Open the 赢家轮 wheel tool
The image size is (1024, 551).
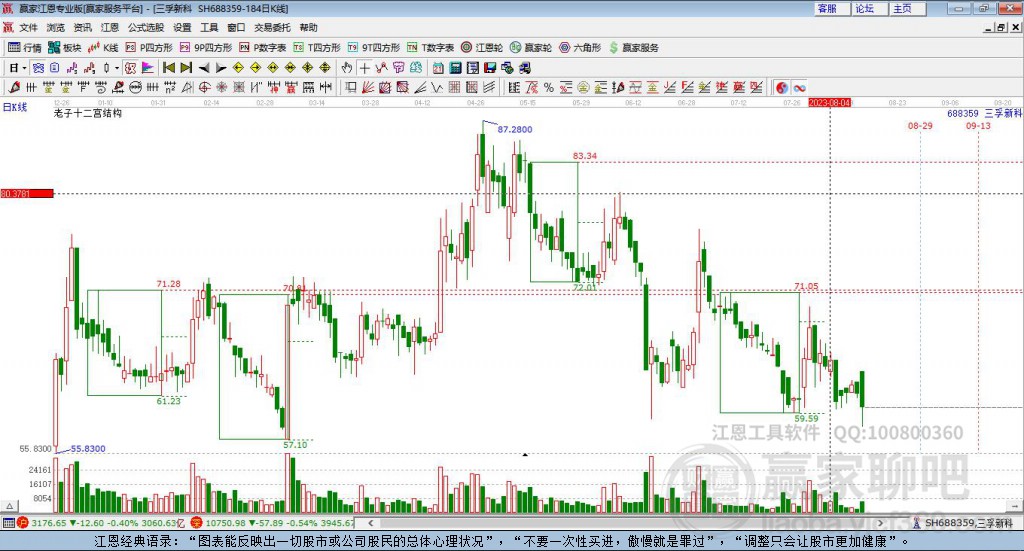[x=531, y=48]
